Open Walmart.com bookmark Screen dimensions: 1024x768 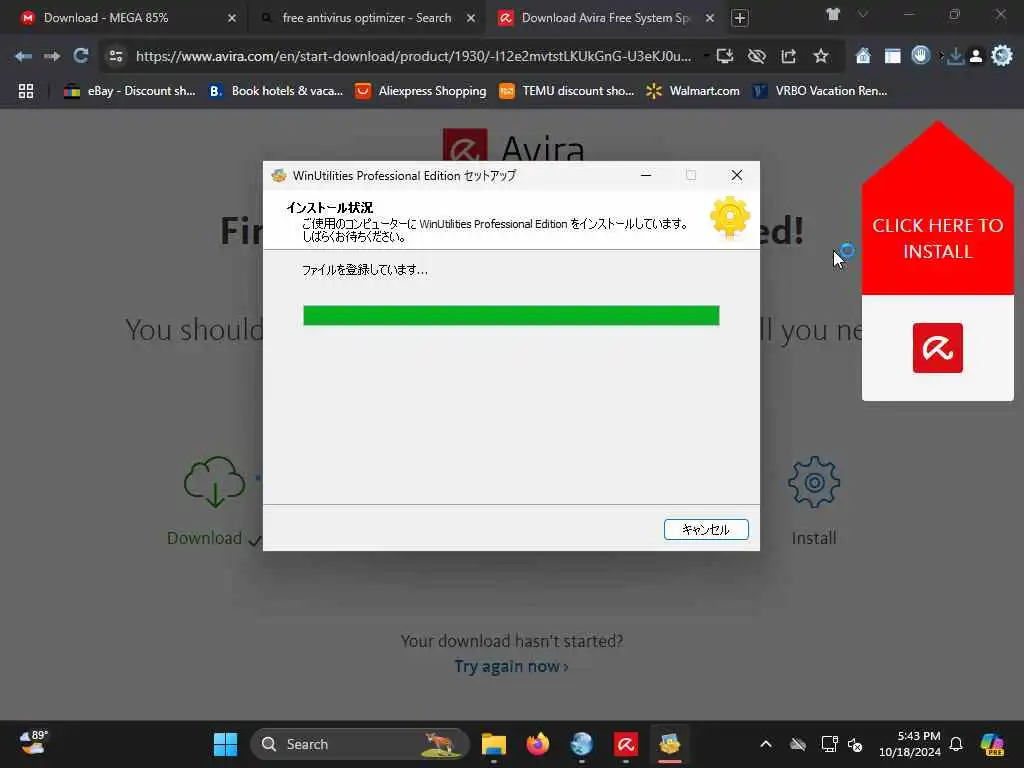(x=693, y=91)
